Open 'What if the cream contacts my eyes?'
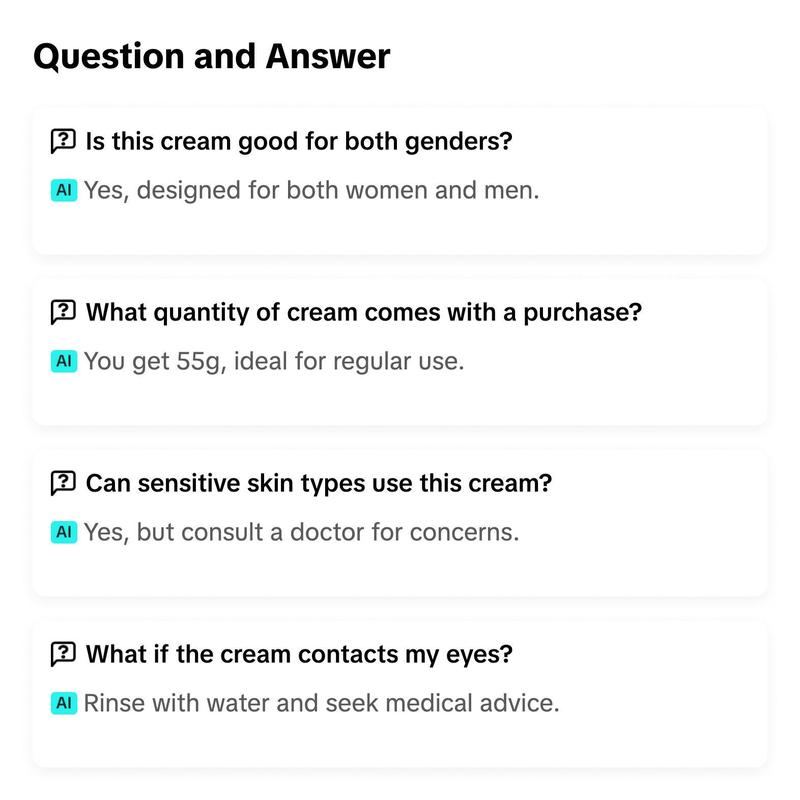Image resolution: width=800 pixels, height=800 pixels. 299,654
